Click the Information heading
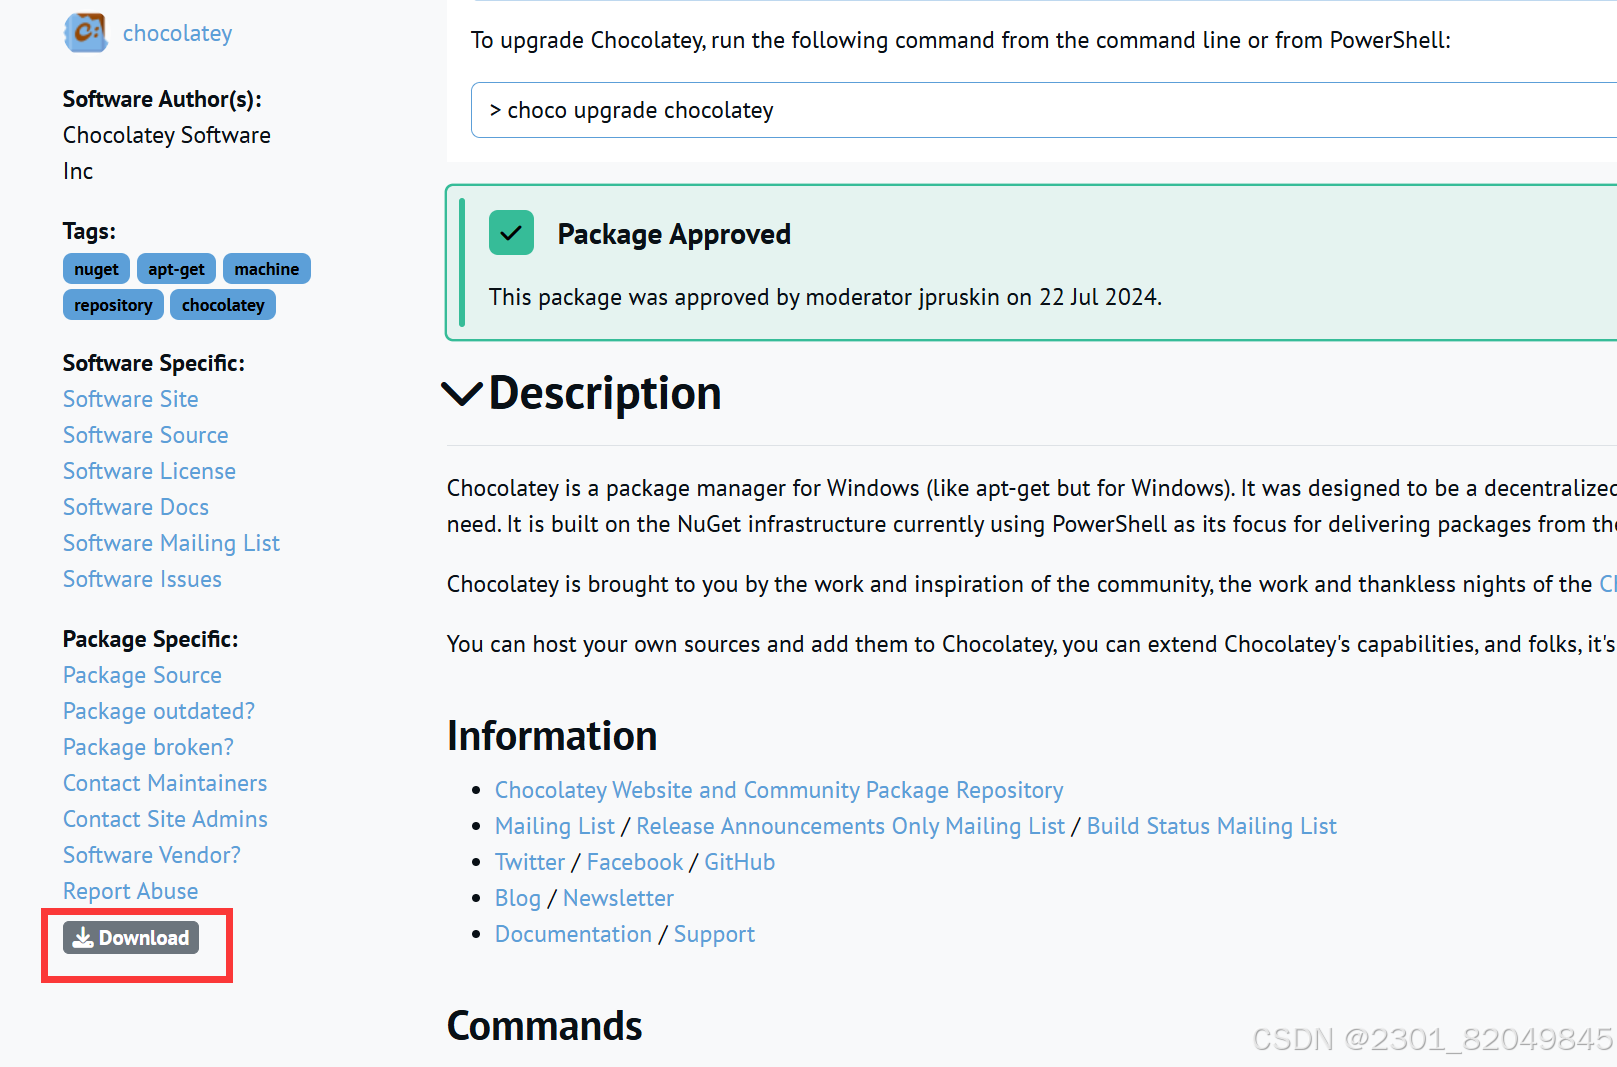1617x1067 pixels. 552,736
